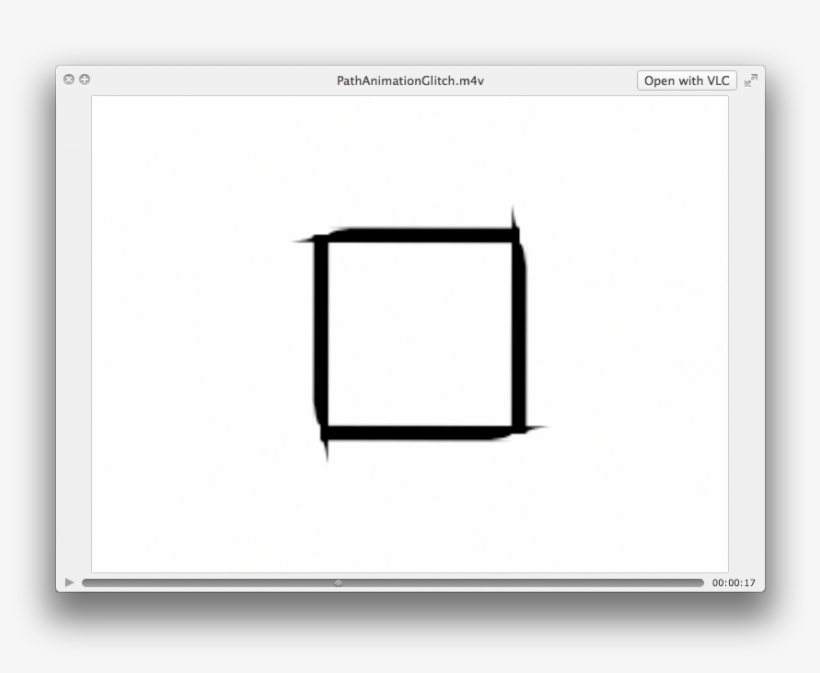Click the circular X icon at top left
Viewport: 820px width, 673px height.
point(67,79)
